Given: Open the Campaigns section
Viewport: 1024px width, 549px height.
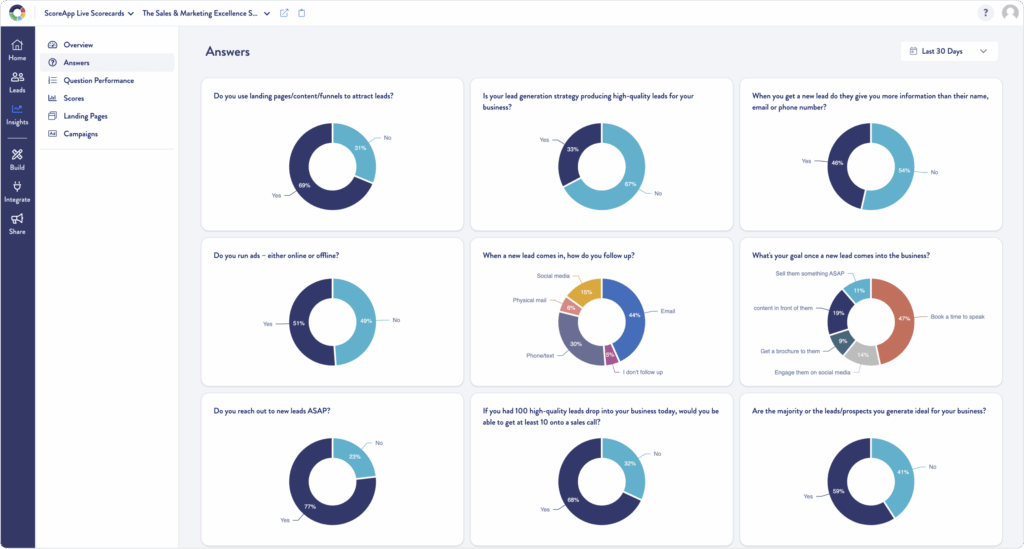Looking at the screenshot, I should pos(80,133).
